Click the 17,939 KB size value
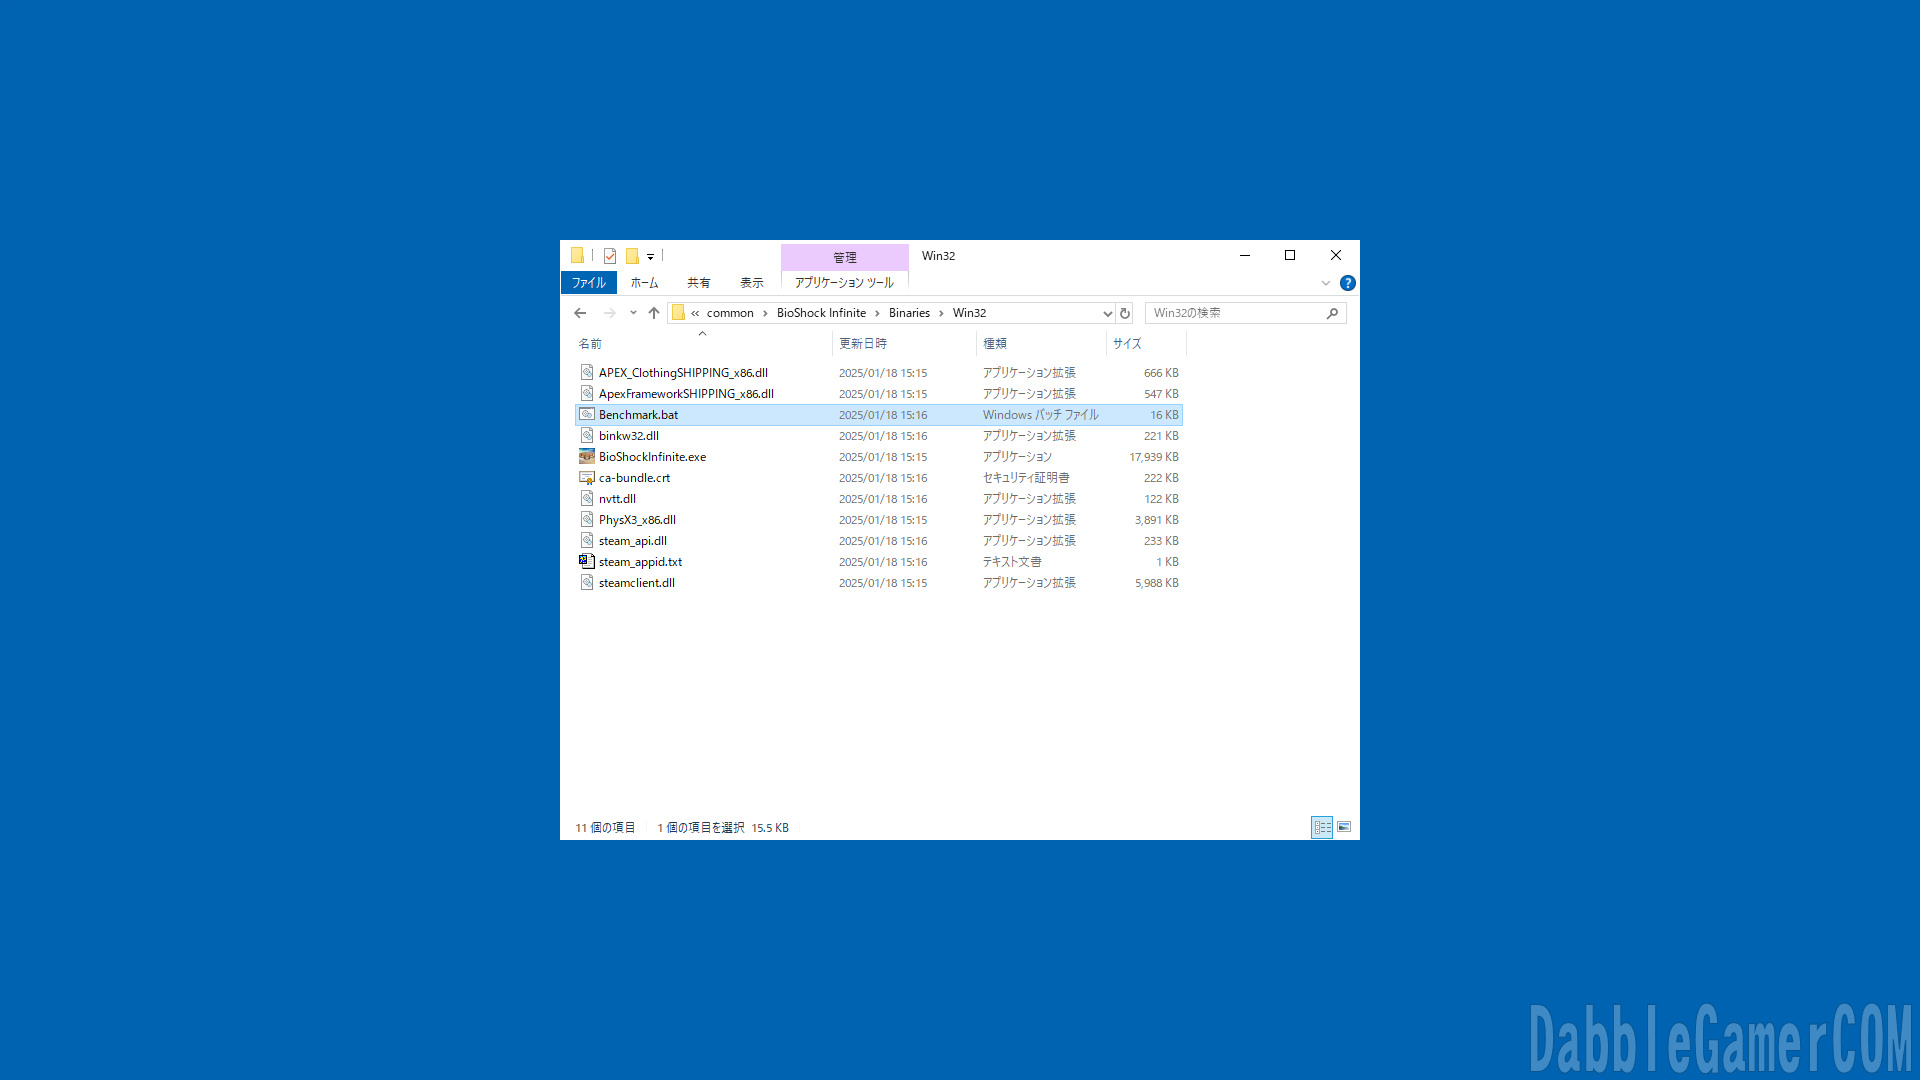1920x1080 pixels. coord(1154,457)
